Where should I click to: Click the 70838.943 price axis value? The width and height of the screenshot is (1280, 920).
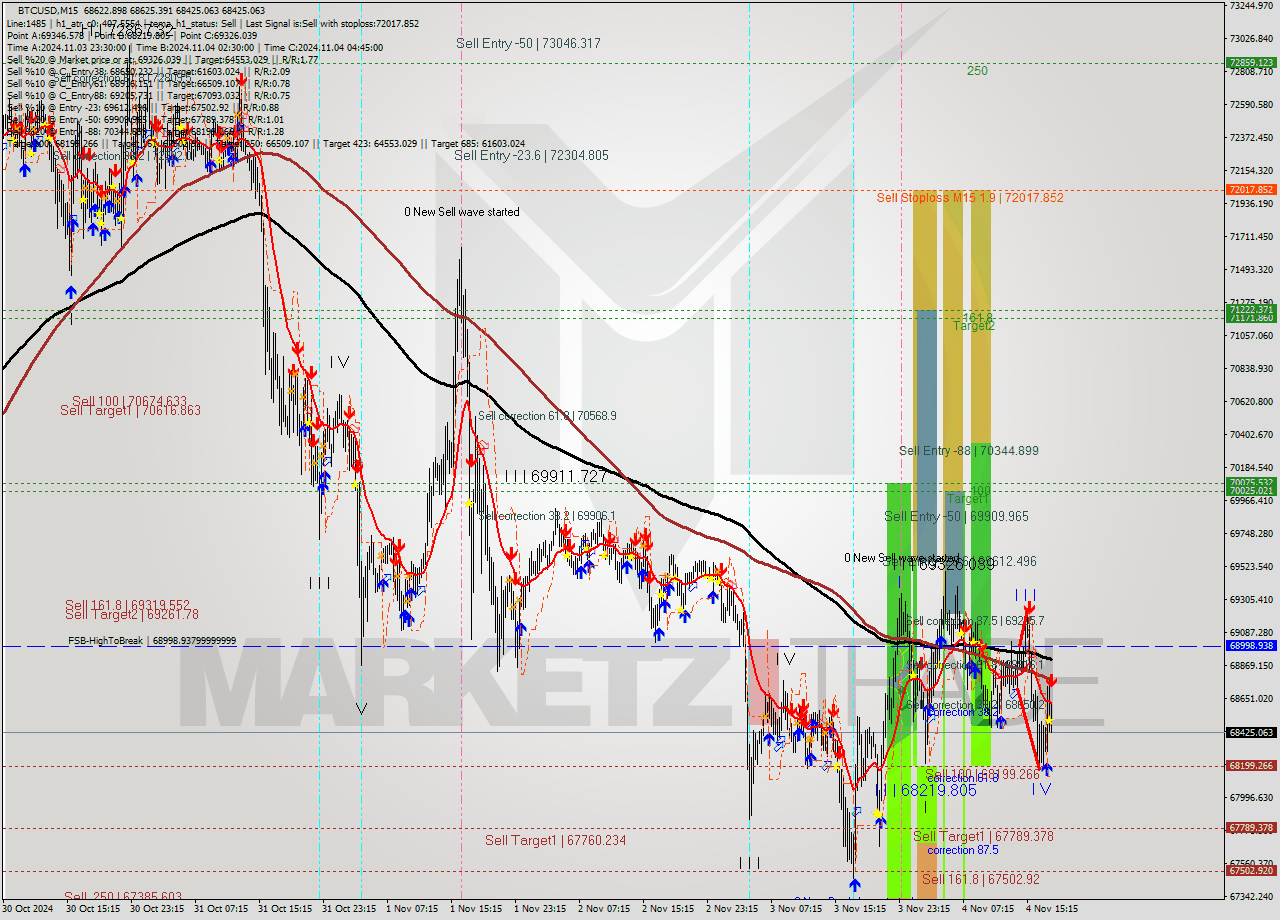pyautogui.click(x=1251, y=369)
